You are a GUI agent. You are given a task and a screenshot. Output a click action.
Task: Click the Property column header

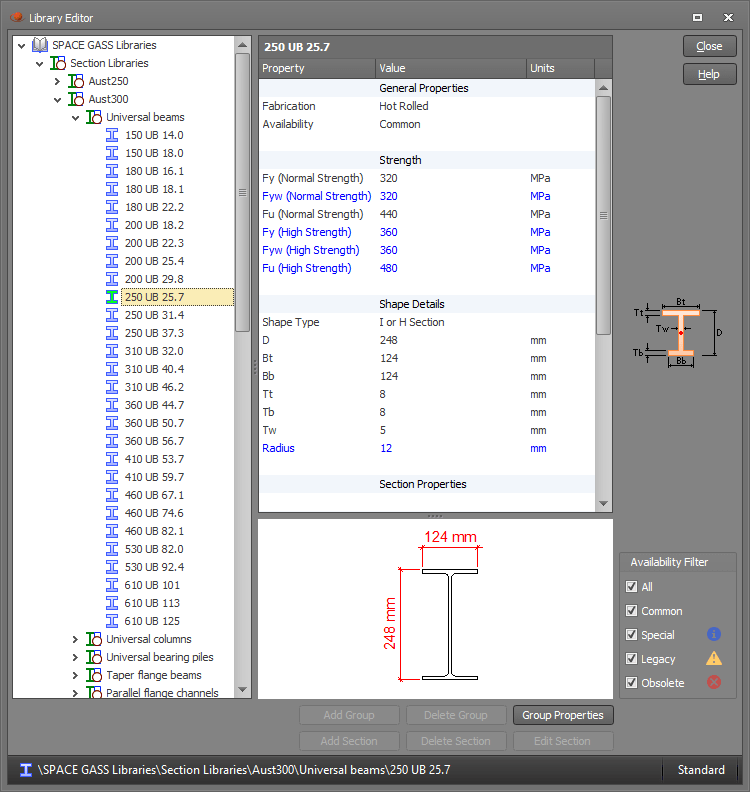(x=317, y=68)
